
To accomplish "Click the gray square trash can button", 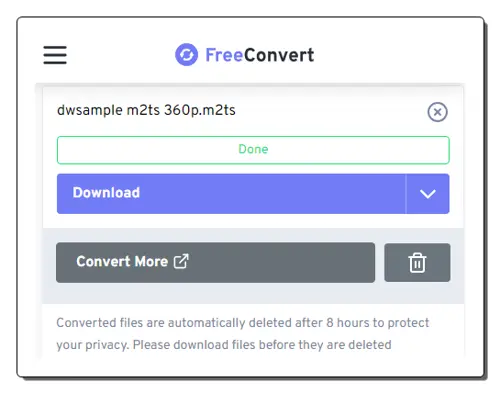I will 417,263.
